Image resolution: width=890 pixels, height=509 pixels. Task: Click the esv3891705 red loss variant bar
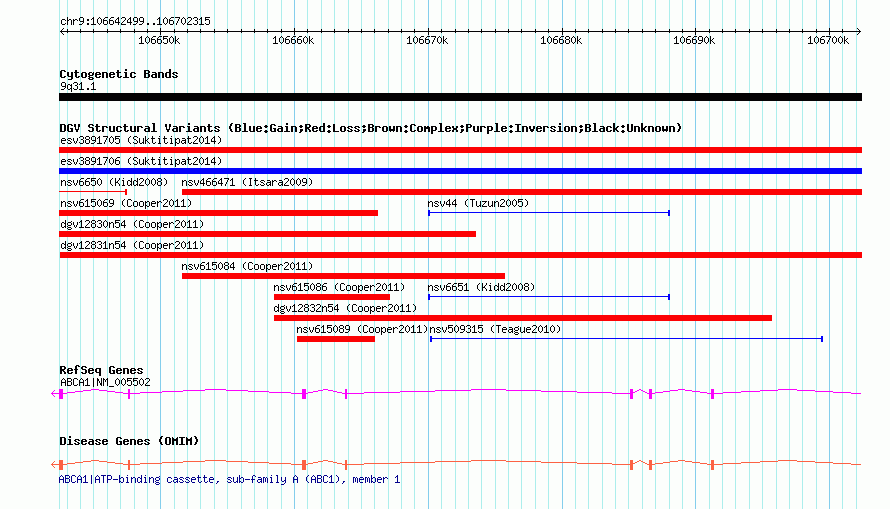pos(460,150)
